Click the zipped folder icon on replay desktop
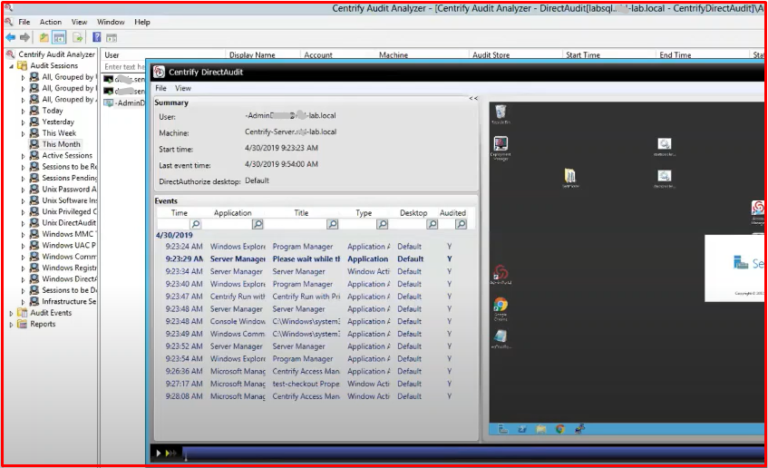Viewport: 768px width, 468px height. click(x=570, y=178)
